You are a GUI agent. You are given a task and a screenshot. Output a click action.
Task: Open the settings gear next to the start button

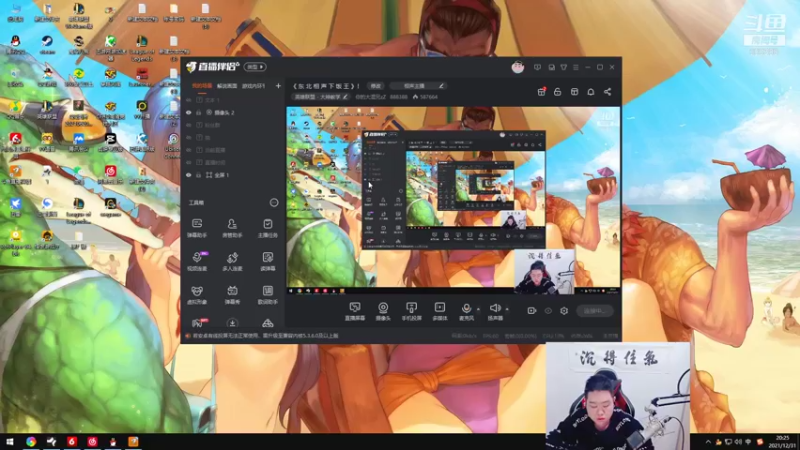pos(564,310)
